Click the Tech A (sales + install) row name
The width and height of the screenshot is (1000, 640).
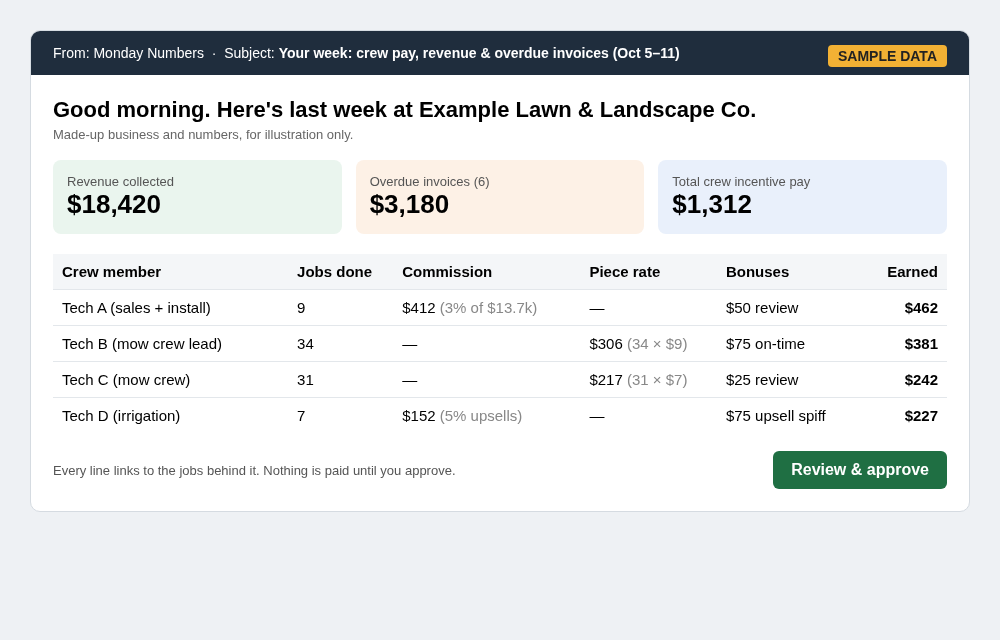click(x=136, y=308)
